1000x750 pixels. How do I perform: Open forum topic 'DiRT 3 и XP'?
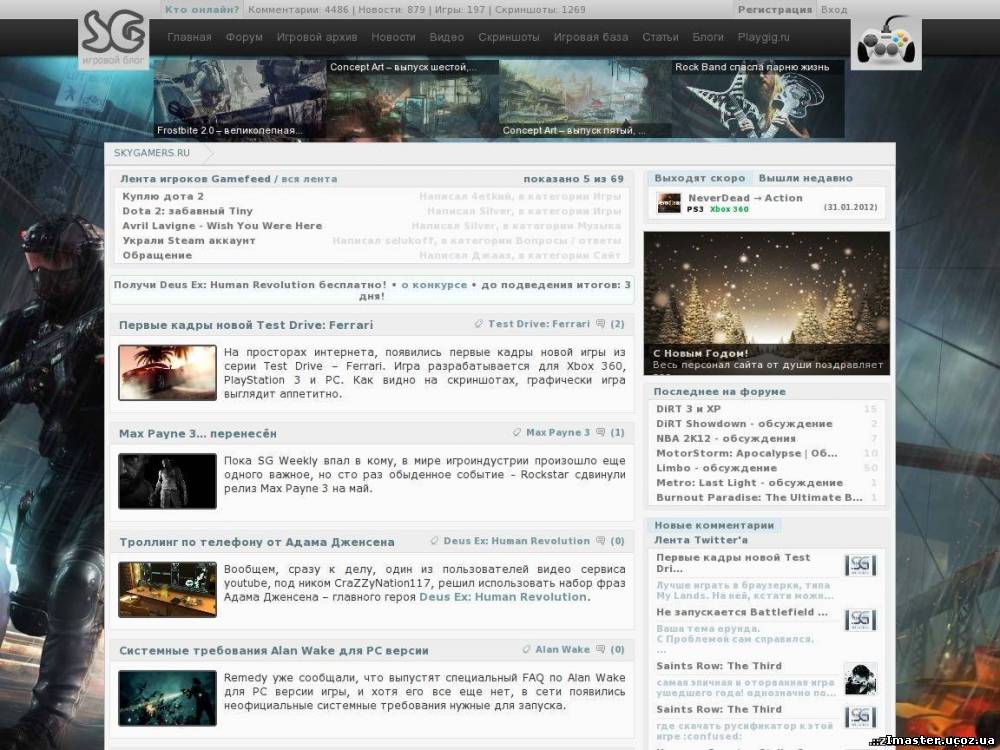point(688,409)
